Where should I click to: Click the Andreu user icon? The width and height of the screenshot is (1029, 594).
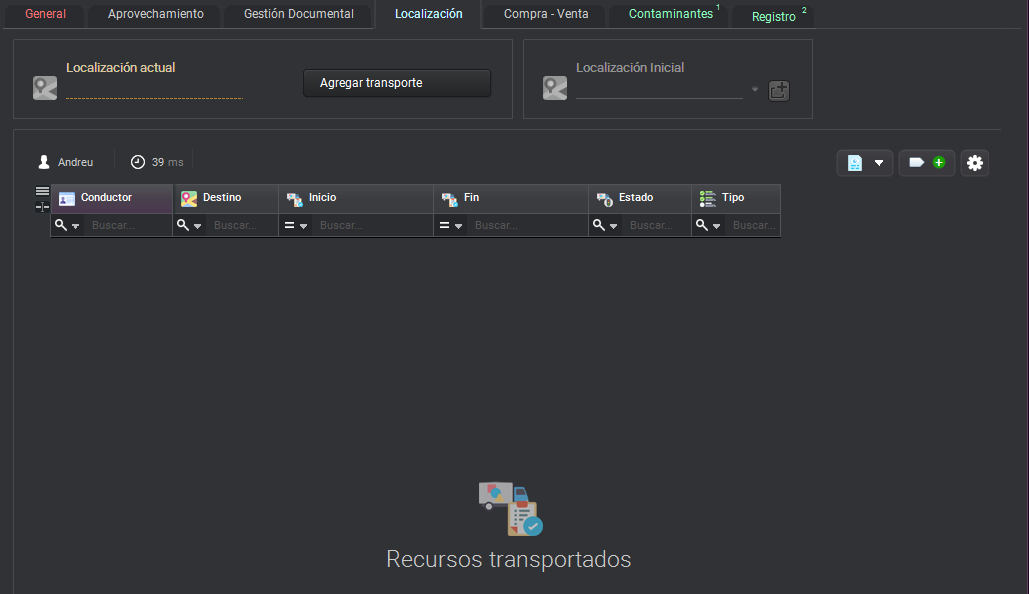(42, 161)
